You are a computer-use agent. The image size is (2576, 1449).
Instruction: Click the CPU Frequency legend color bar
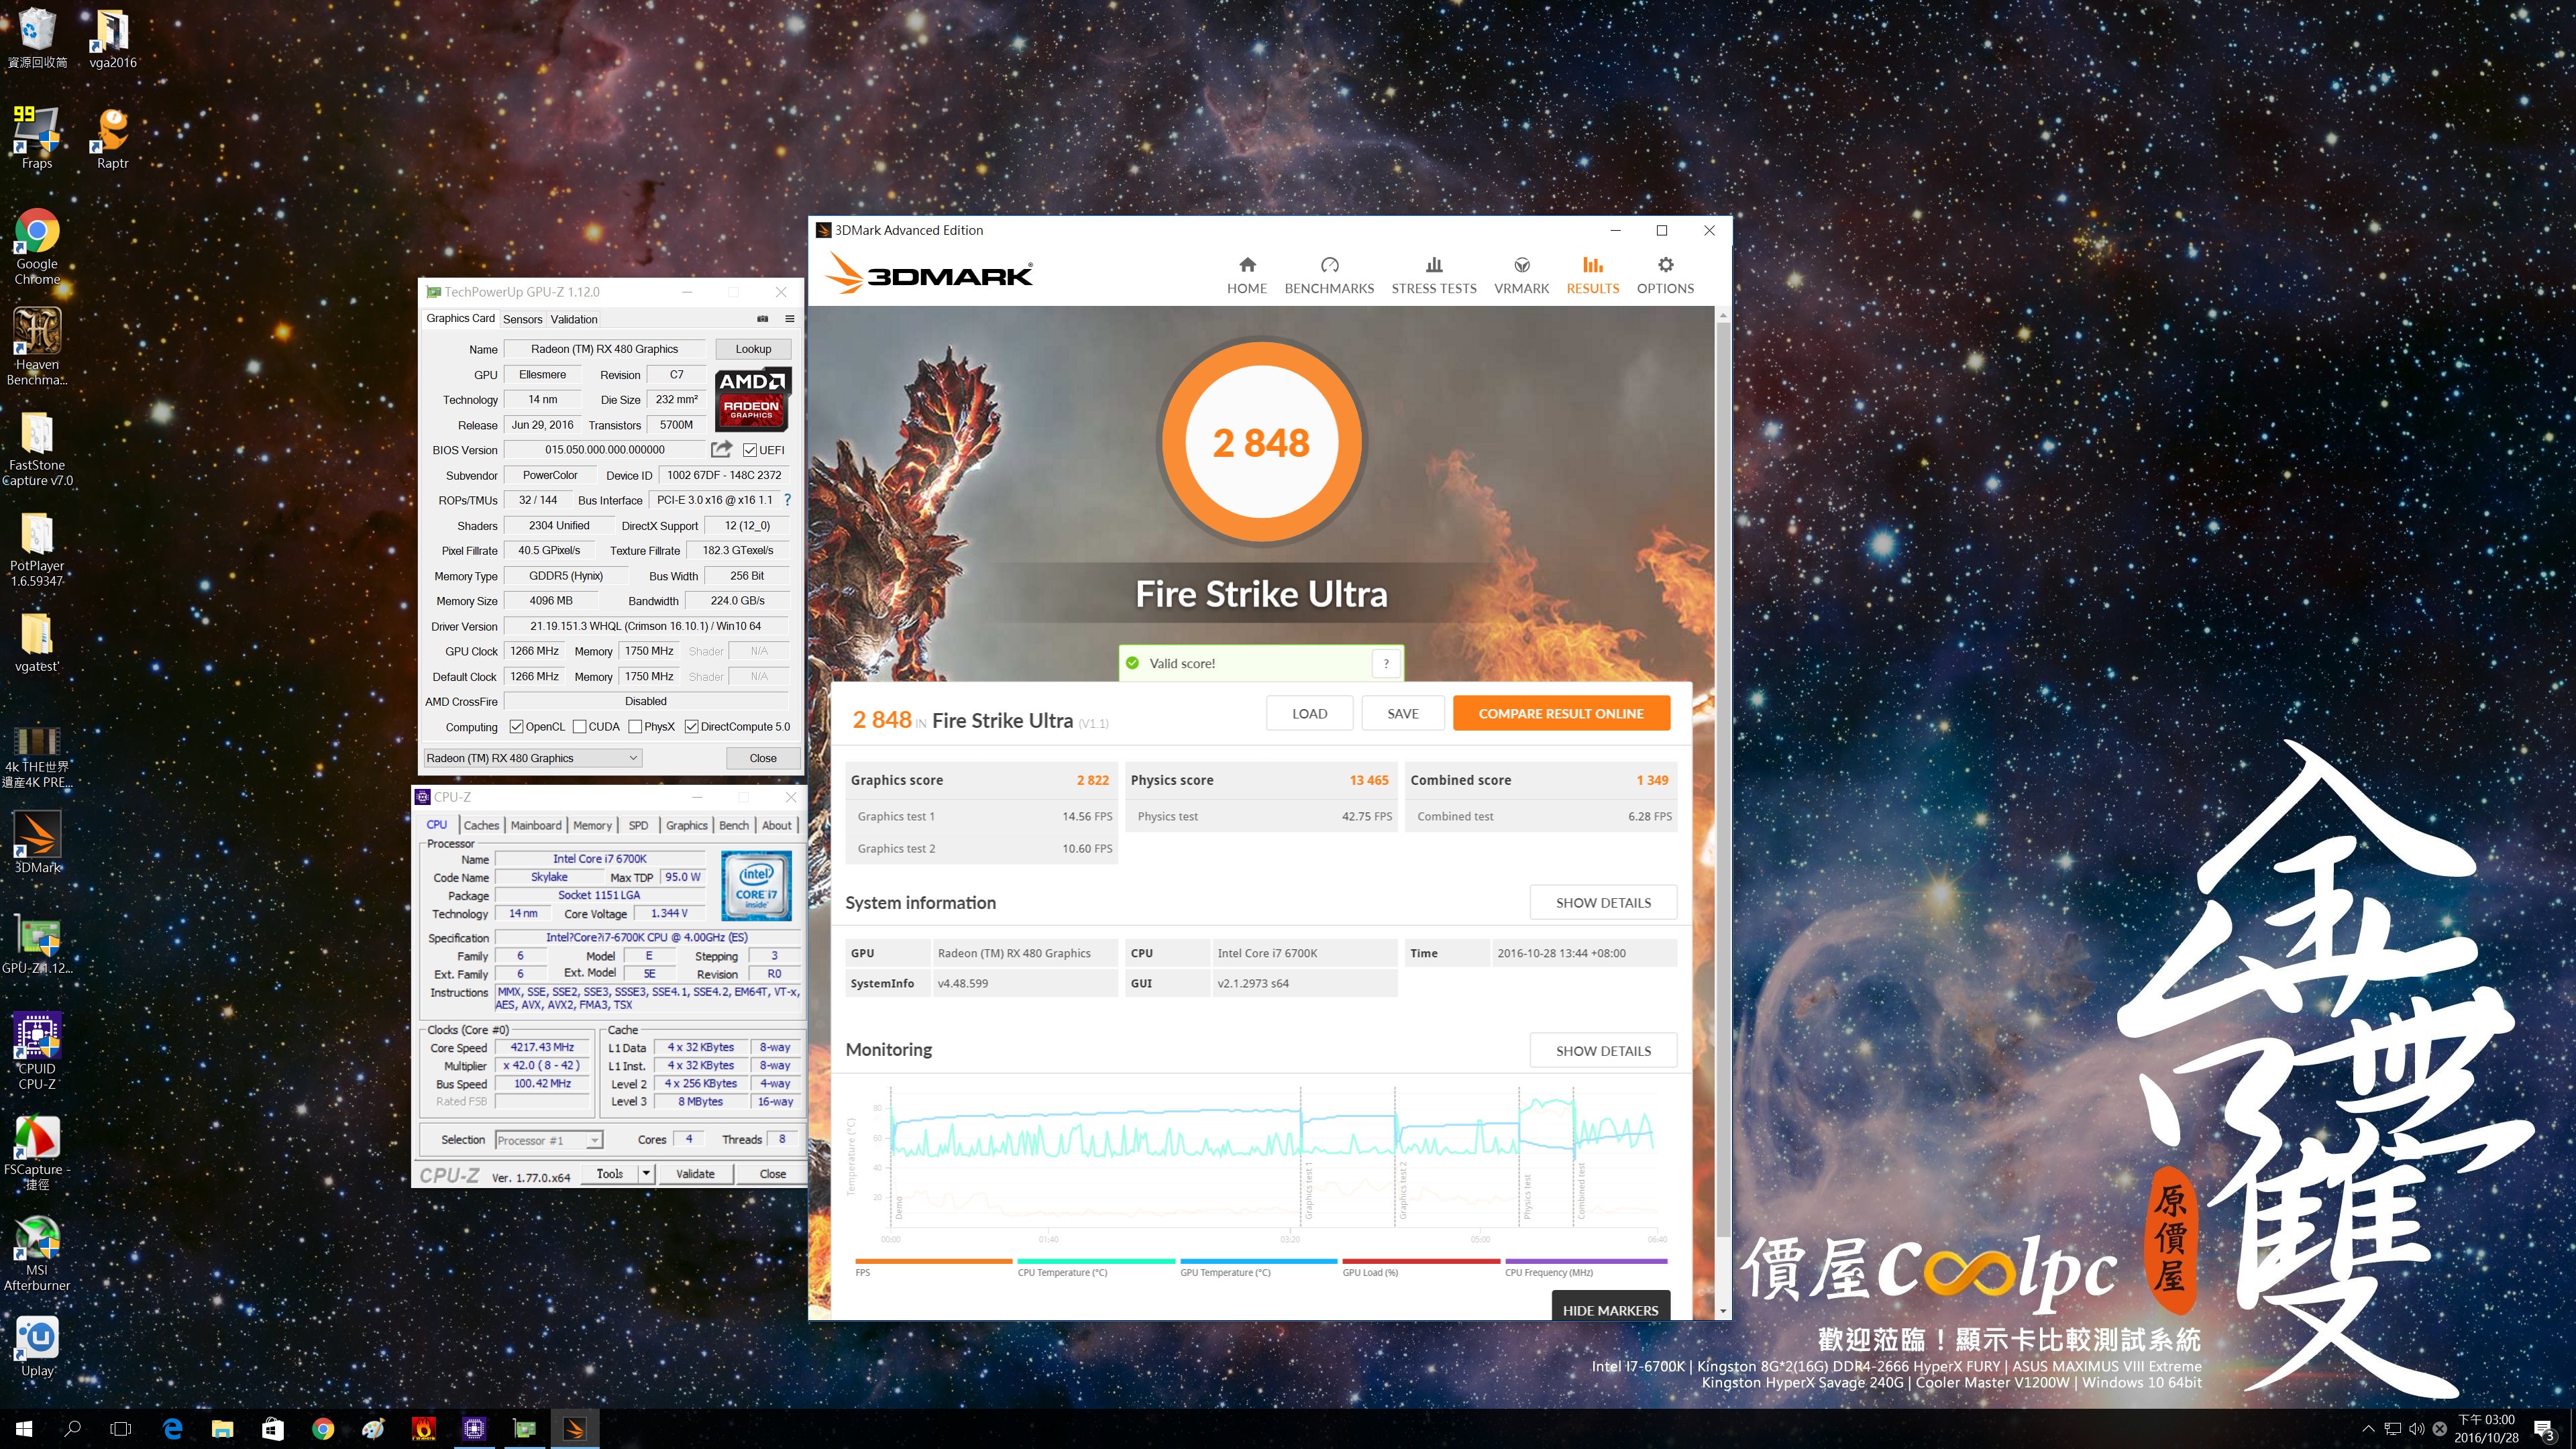(x=1586, y=1261)
